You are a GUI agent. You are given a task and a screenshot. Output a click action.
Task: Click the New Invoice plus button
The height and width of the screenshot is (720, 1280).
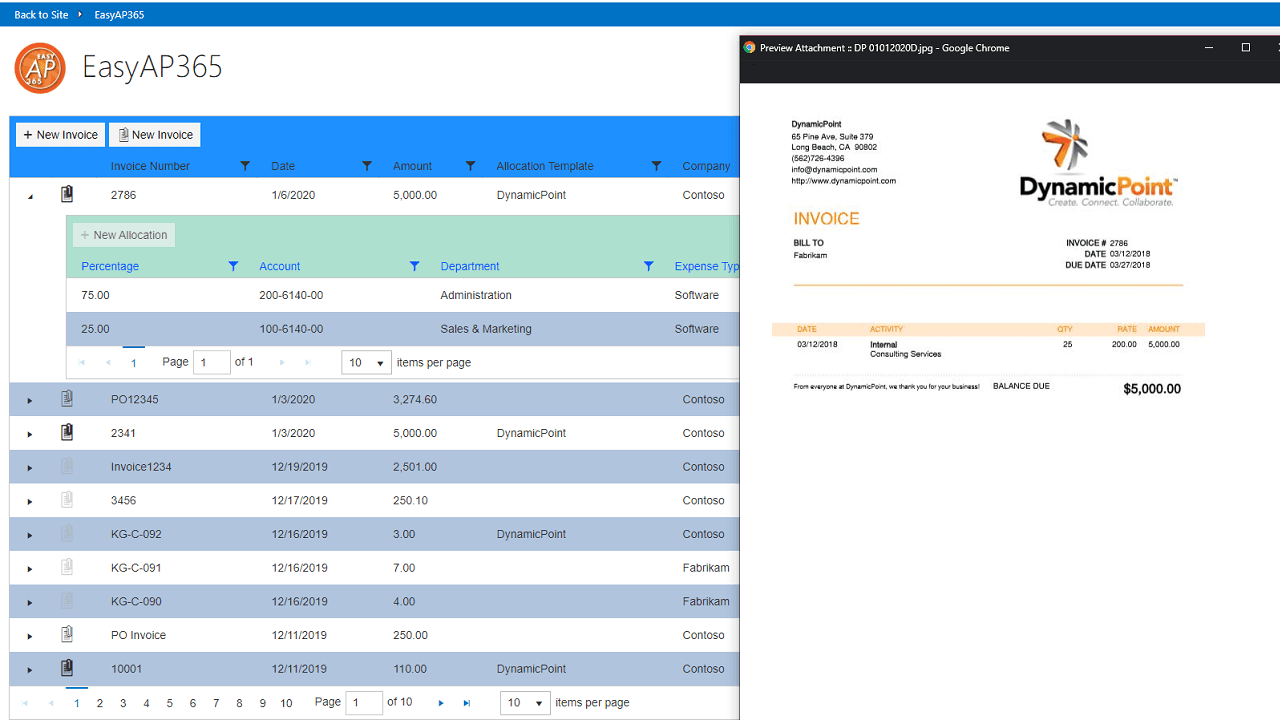(61, 135)
